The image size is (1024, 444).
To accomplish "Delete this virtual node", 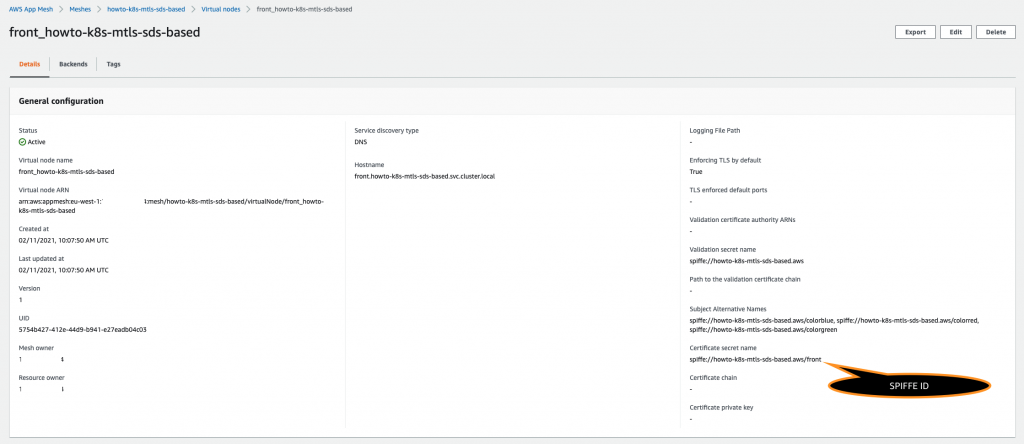I will [x=995, y=32].
